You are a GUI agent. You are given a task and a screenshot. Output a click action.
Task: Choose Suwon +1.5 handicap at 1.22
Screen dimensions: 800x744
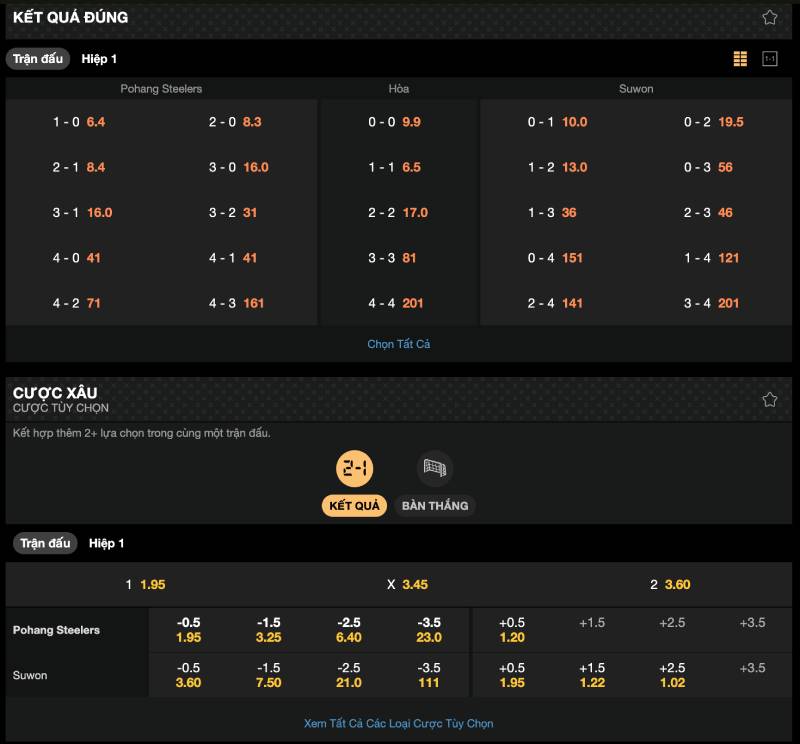pyautogui.click(x=591, y=675)
